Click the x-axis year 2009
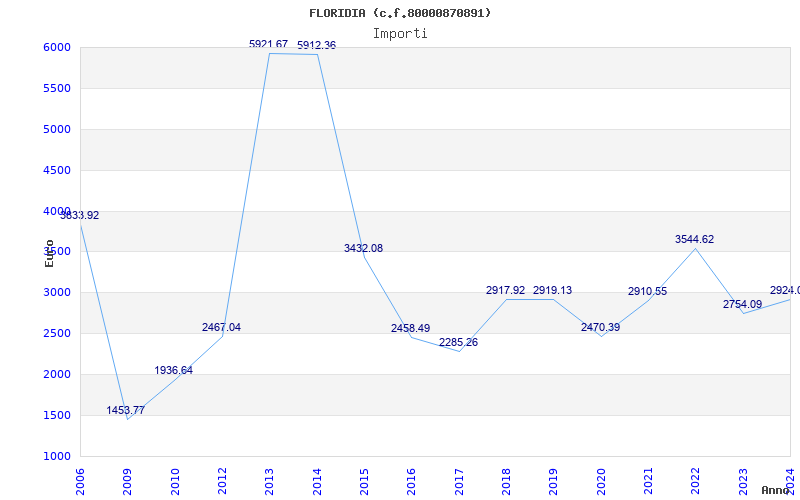This screenshot has width=800, height=500. pos(128,482)
